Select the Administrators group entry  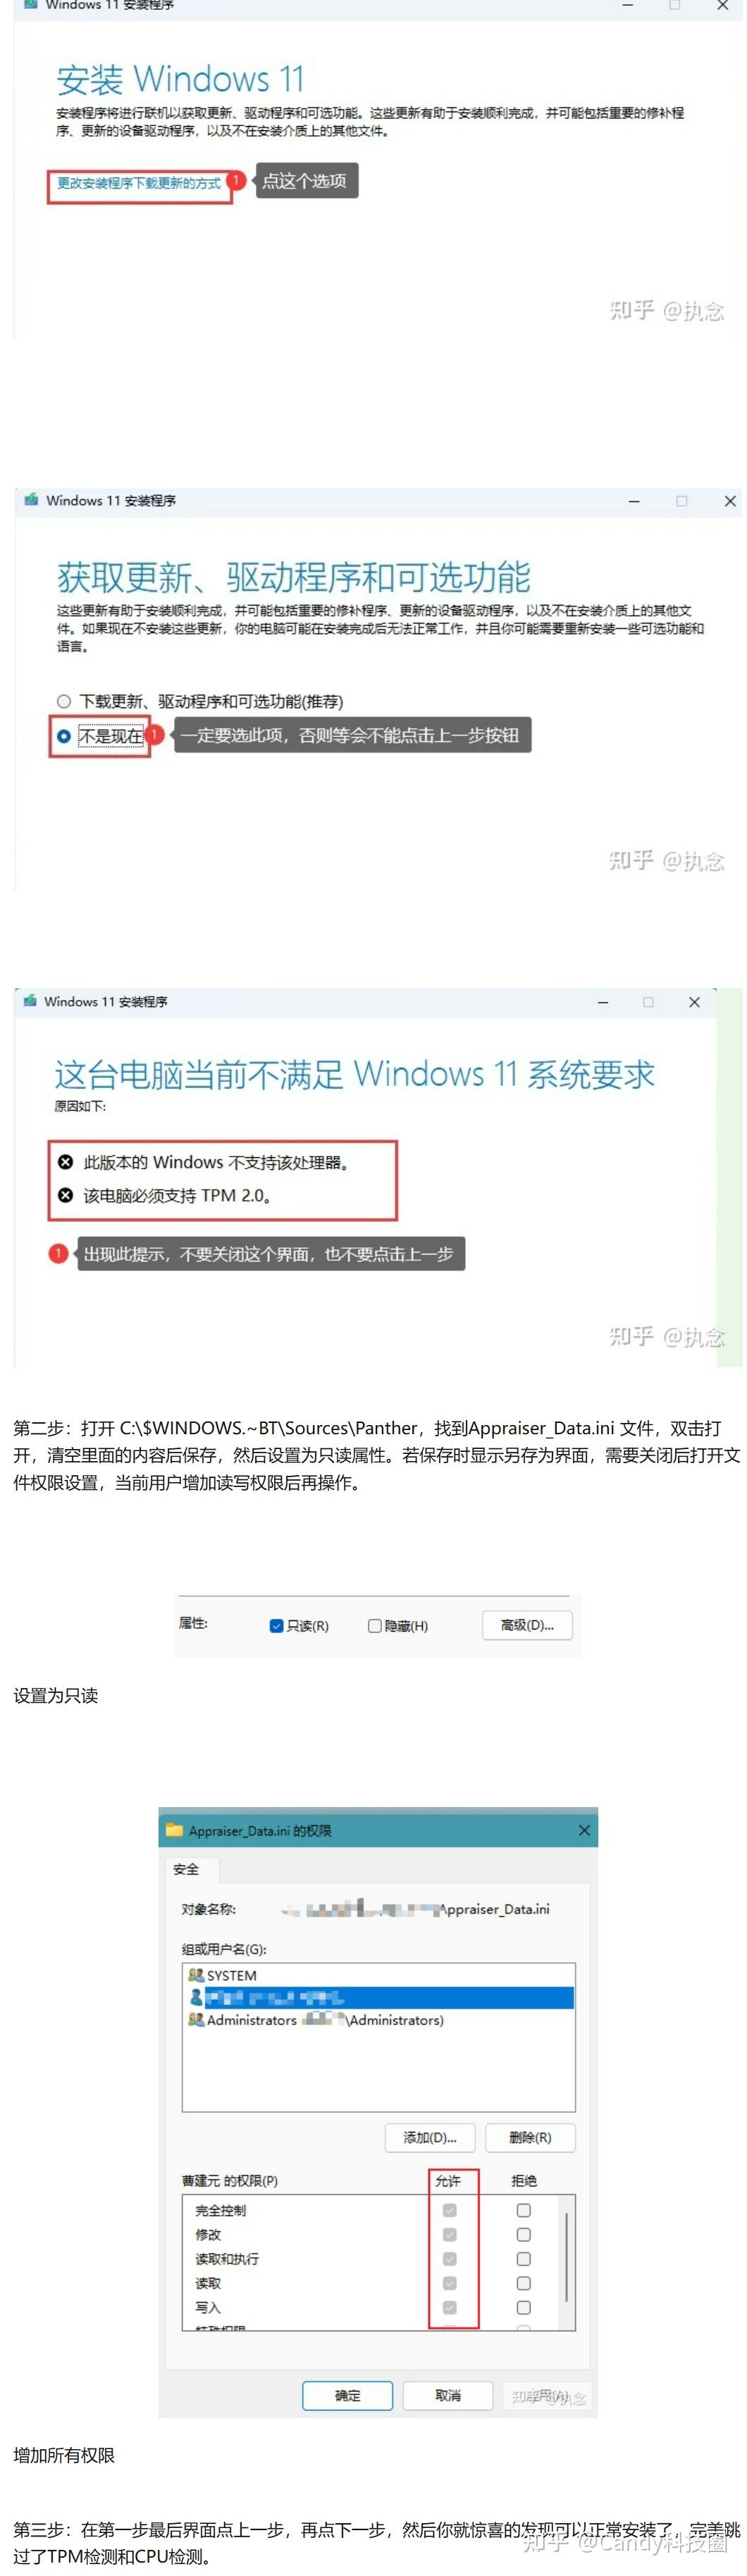(x=378, y=2019)
